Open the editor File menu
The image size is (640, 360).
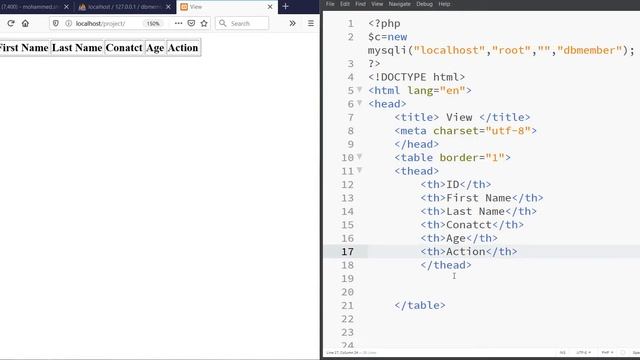pyautogui.click(x=330, y=4)
